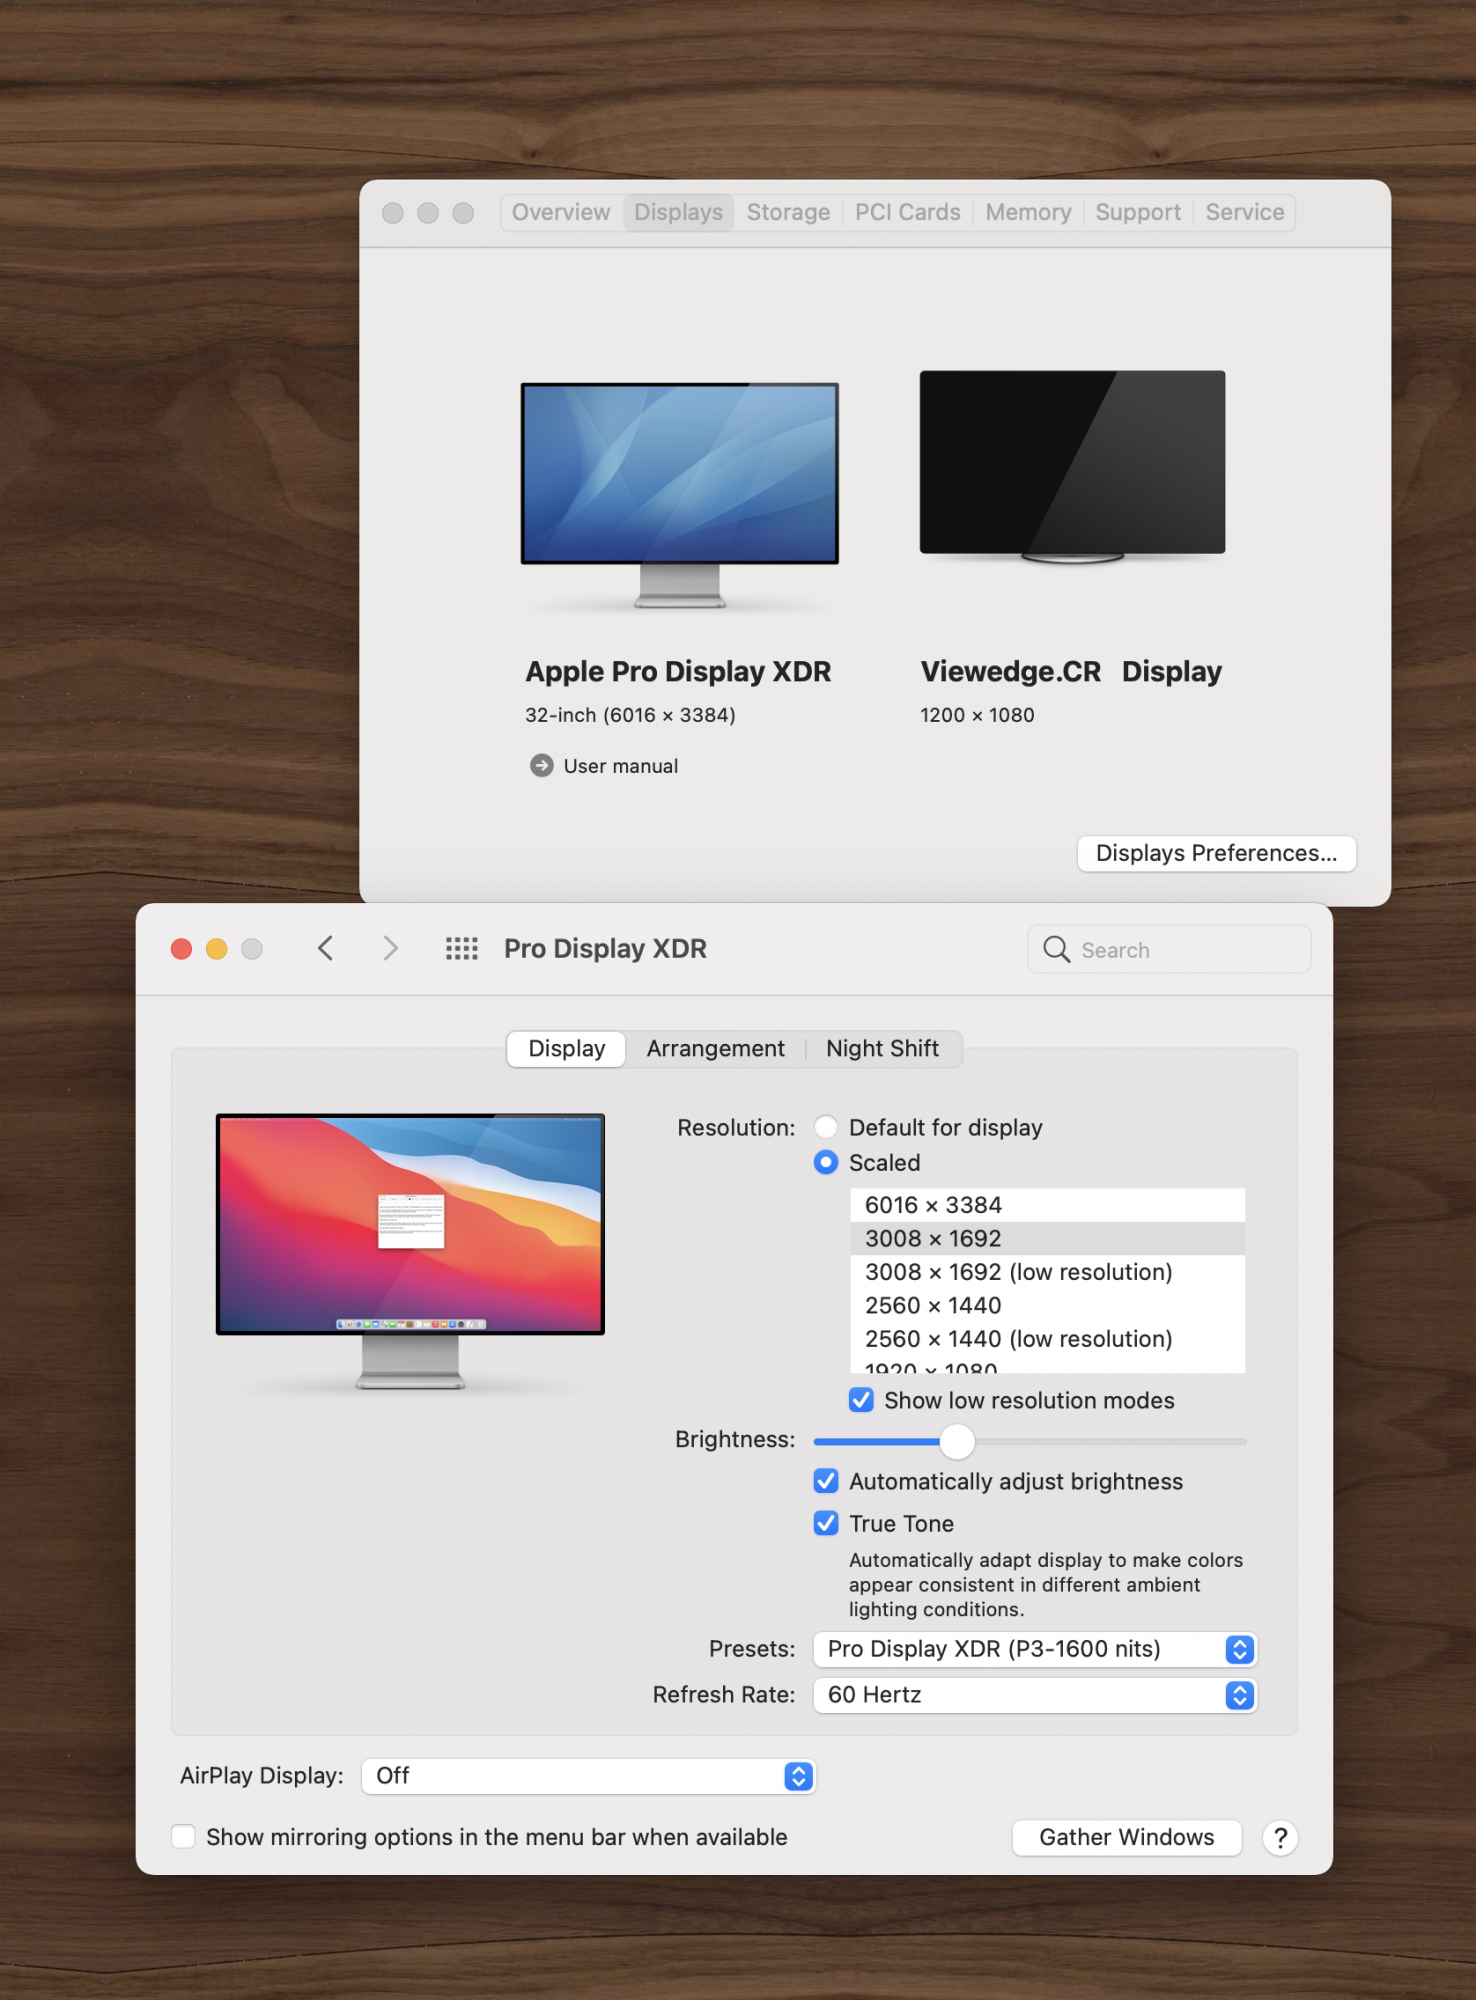
Task: Select 3008 × 1692 (low resolution) option
Action: (x=1047, y=1272)
